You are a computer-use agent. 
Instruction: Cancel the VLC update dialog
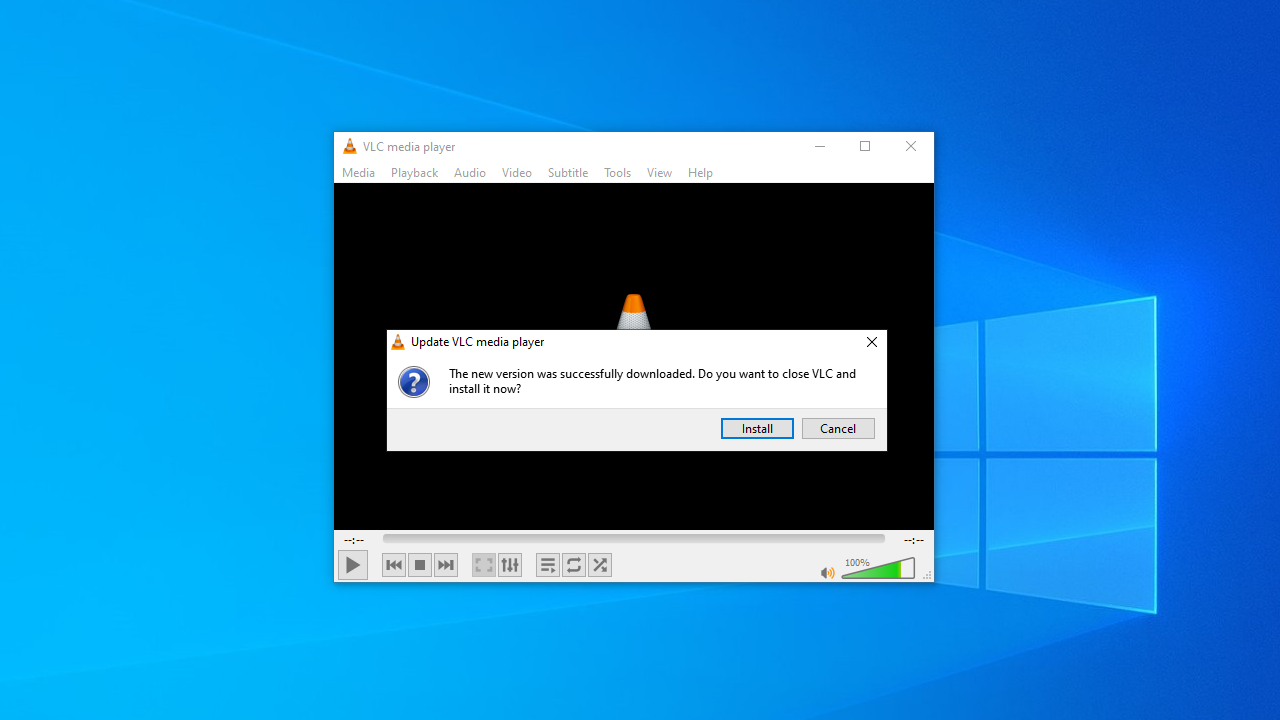838,429
